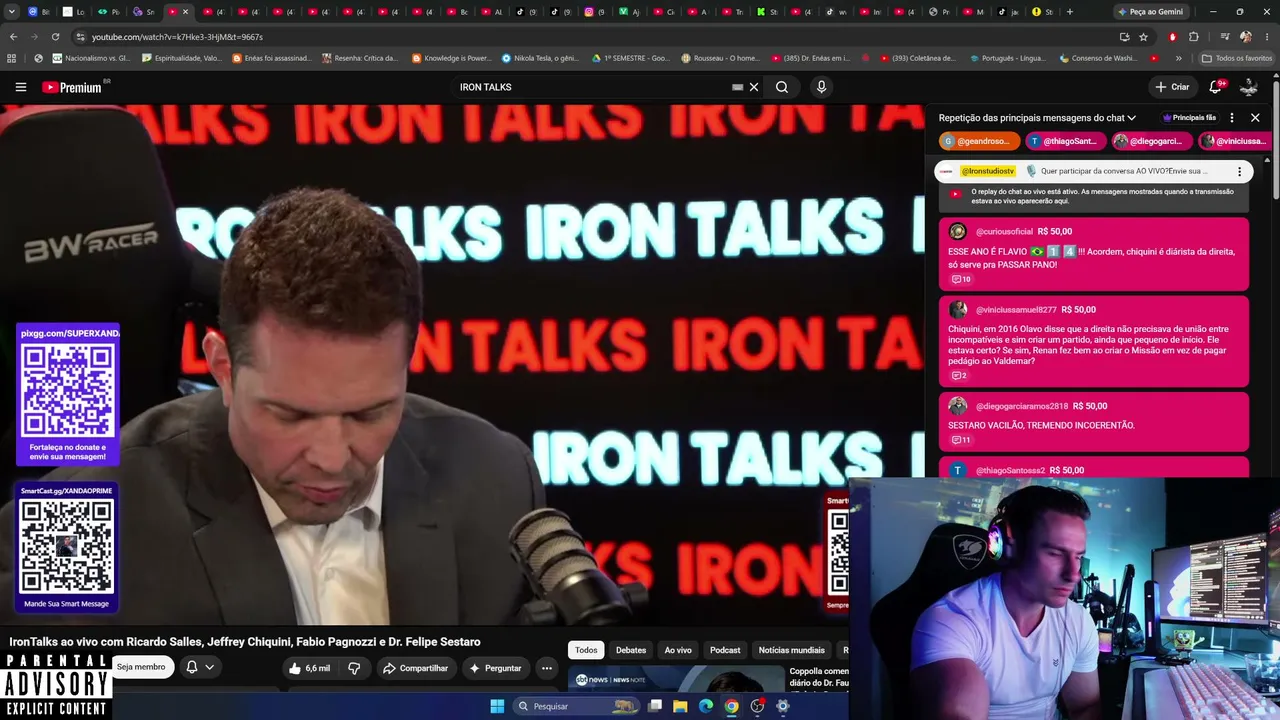Open replies on viniciussamuel8277's super chat
Image resolution: width=1280 pixels, height=720 pixels.
click(959, 375)
